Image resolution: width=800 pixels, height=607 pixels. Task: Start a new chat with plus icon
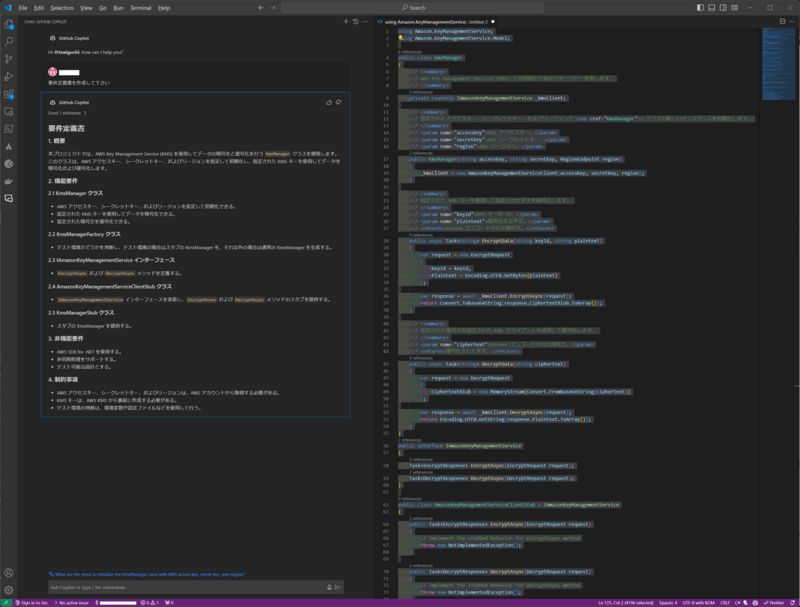click(x=346, y=21)
